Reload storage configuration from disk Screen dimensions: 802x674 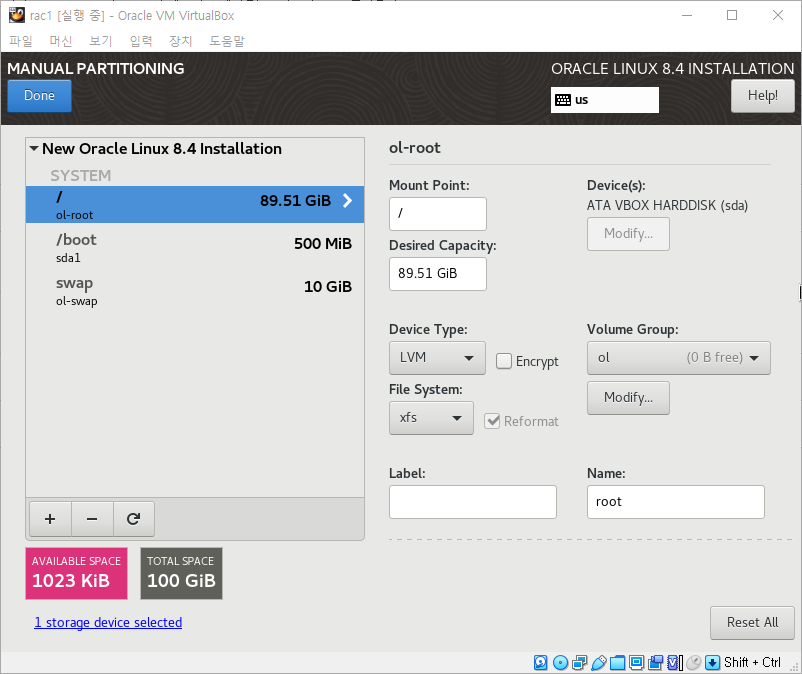point(133,519)
